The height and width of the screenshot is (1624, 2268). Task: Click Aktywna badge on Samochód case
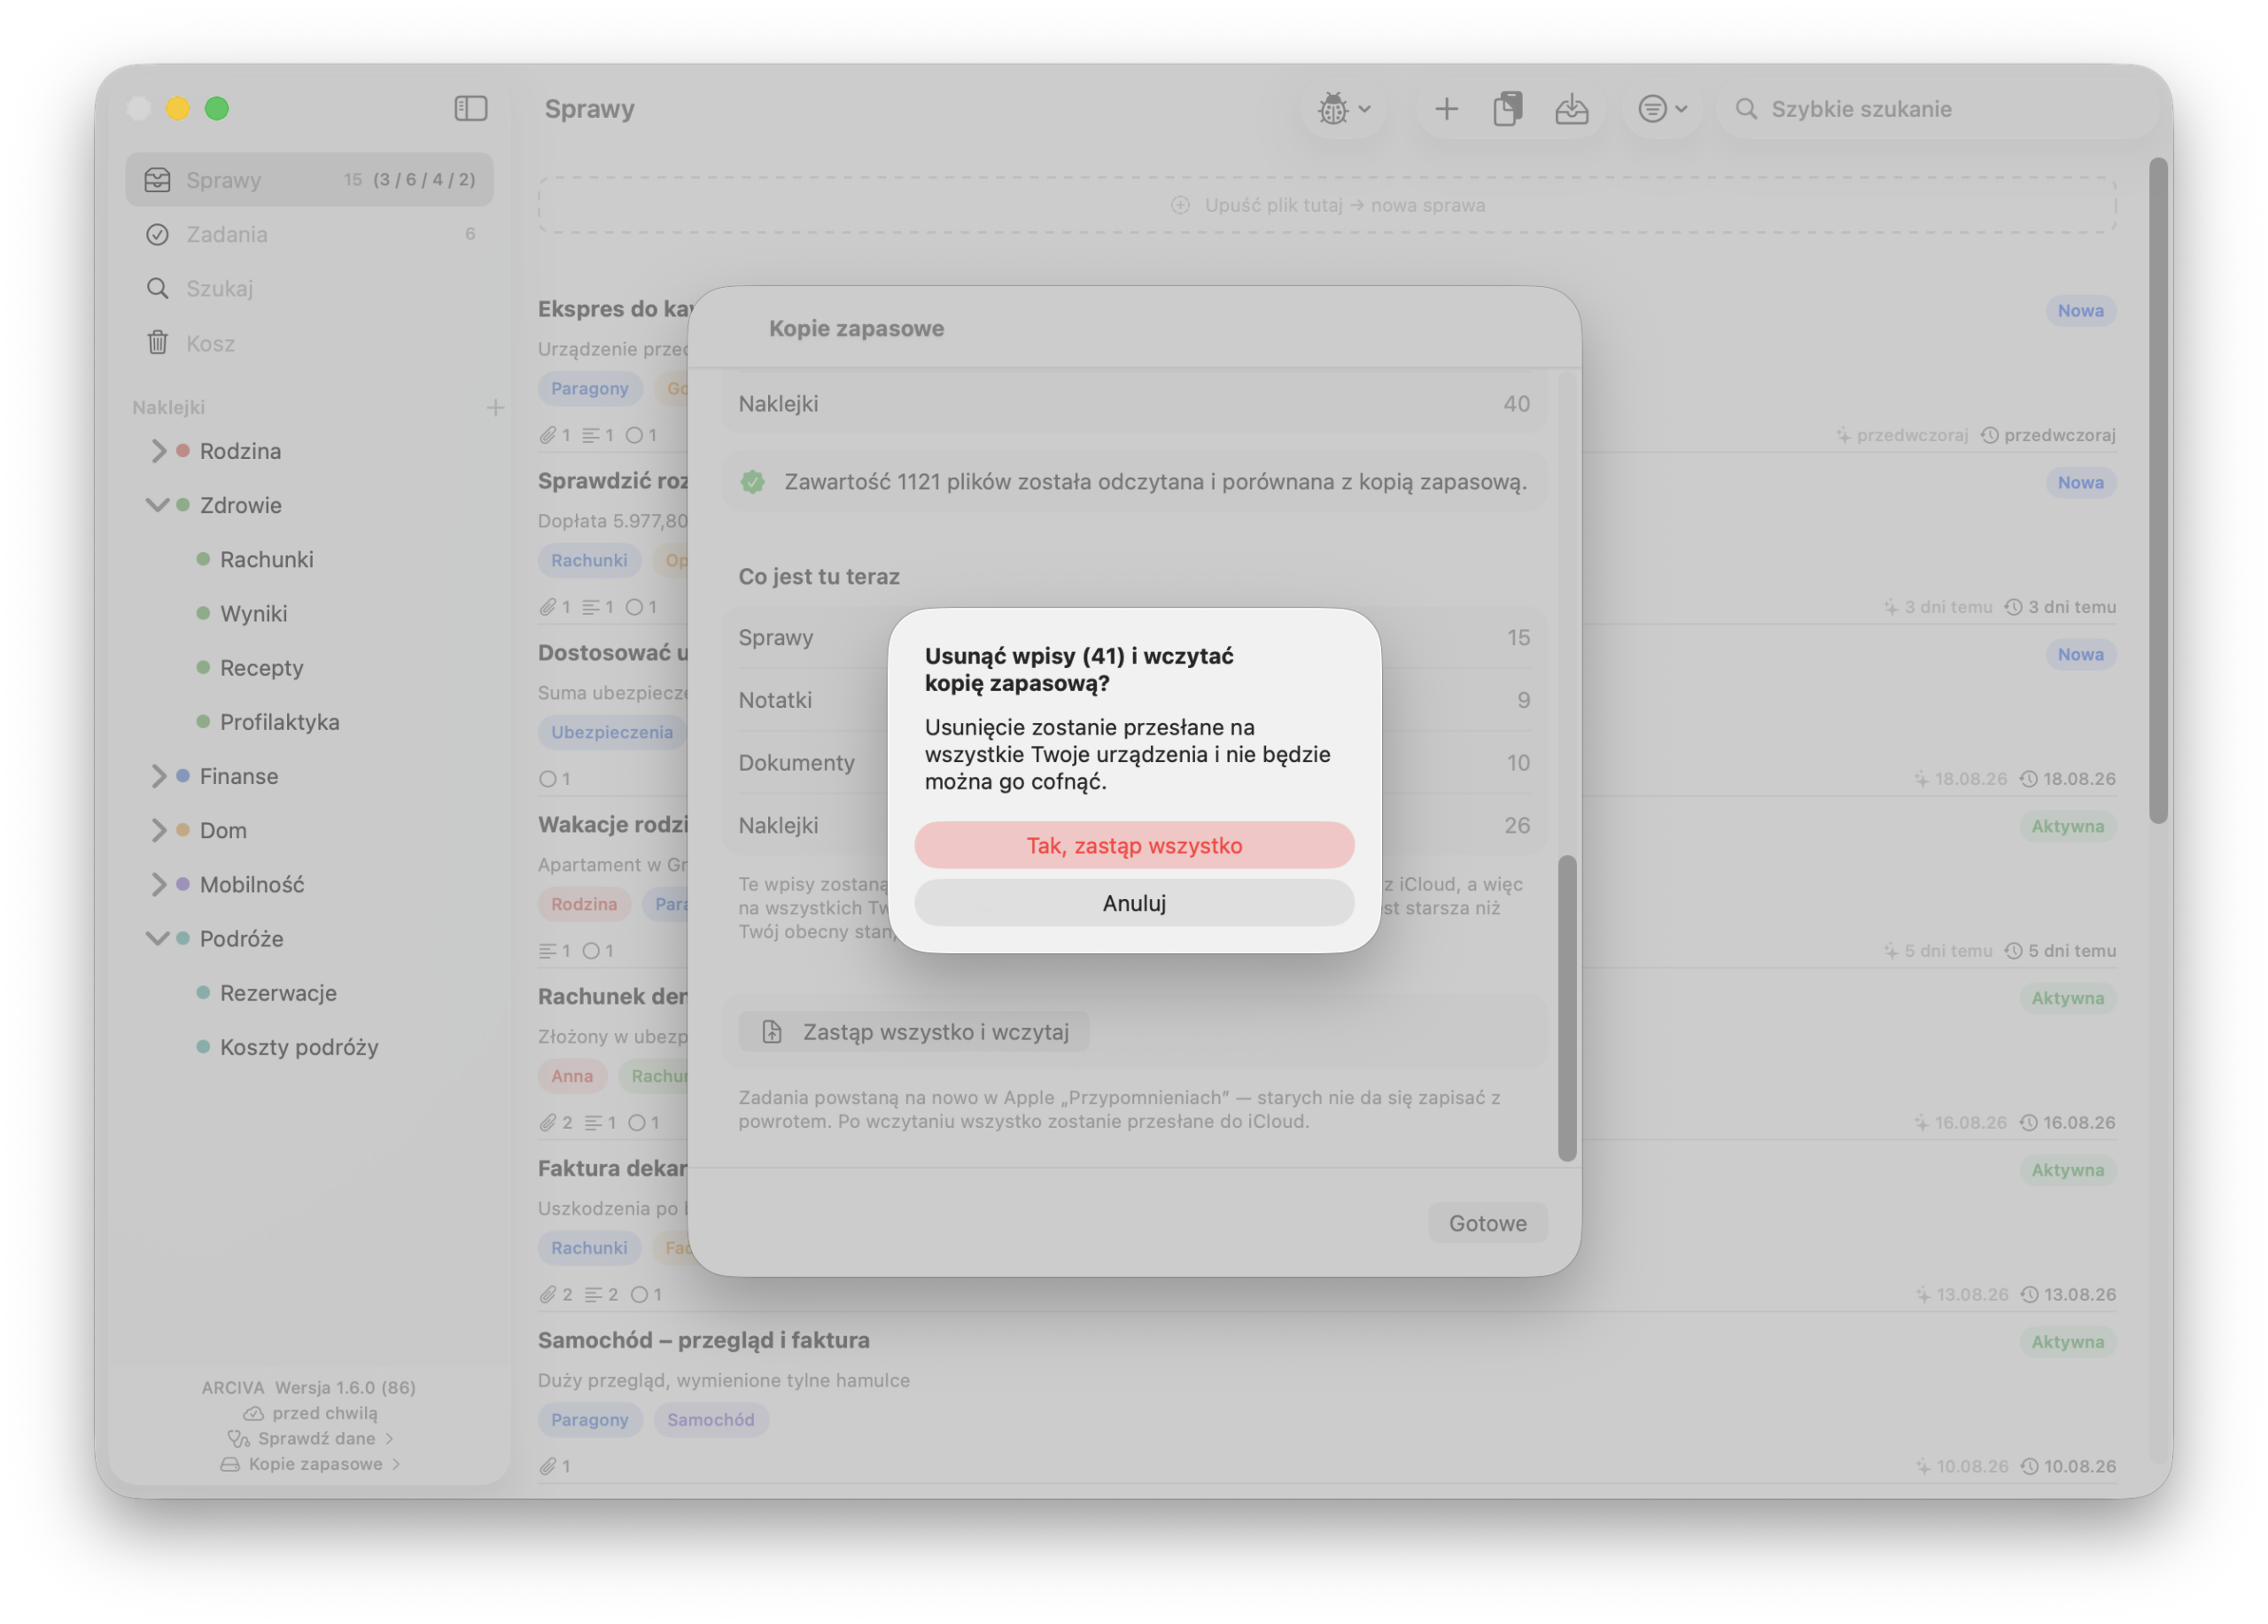coord(2066,1341)
